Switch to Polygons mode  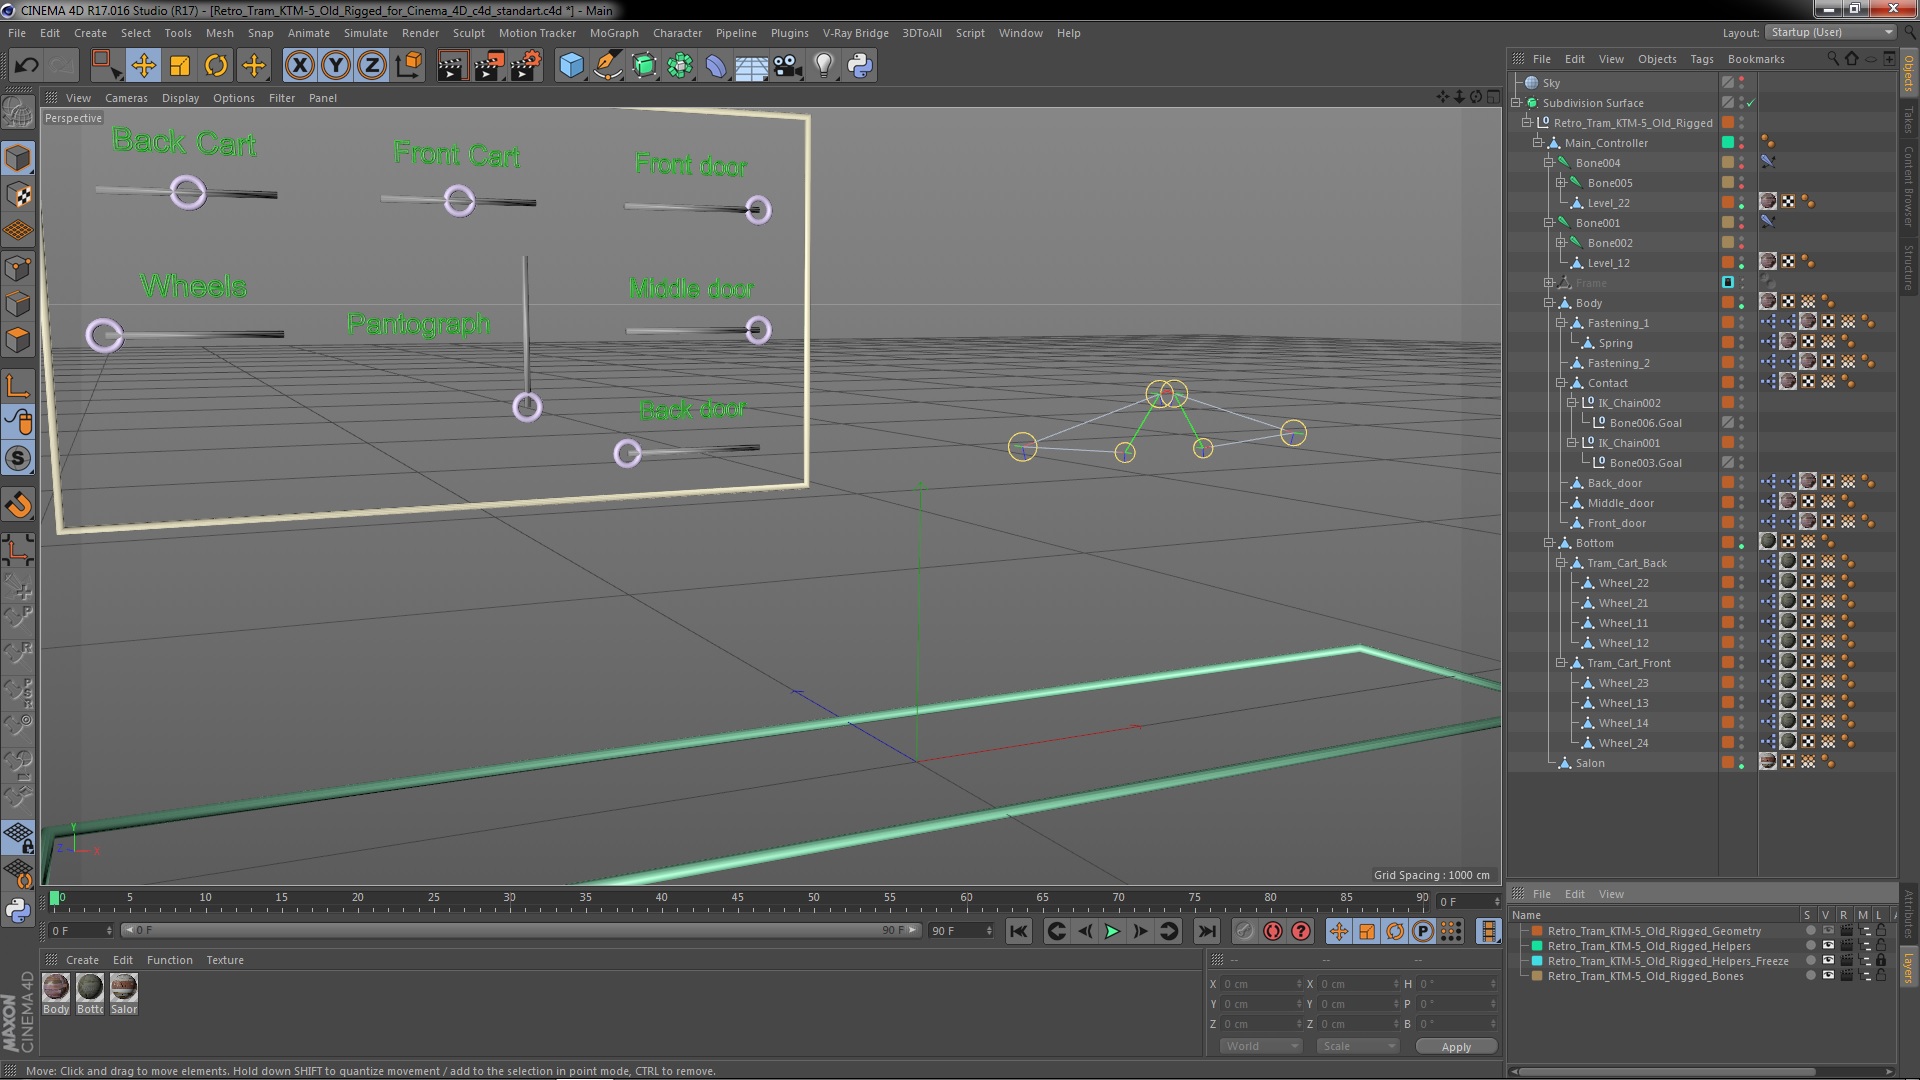tap(18, 340)
